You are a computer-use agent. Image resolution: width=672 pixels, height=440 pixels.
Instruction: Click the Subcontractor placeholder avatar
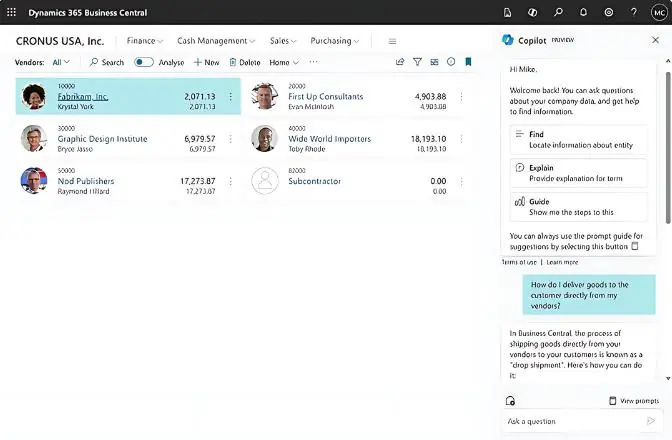pyautogui.click(x=264, y=180)
